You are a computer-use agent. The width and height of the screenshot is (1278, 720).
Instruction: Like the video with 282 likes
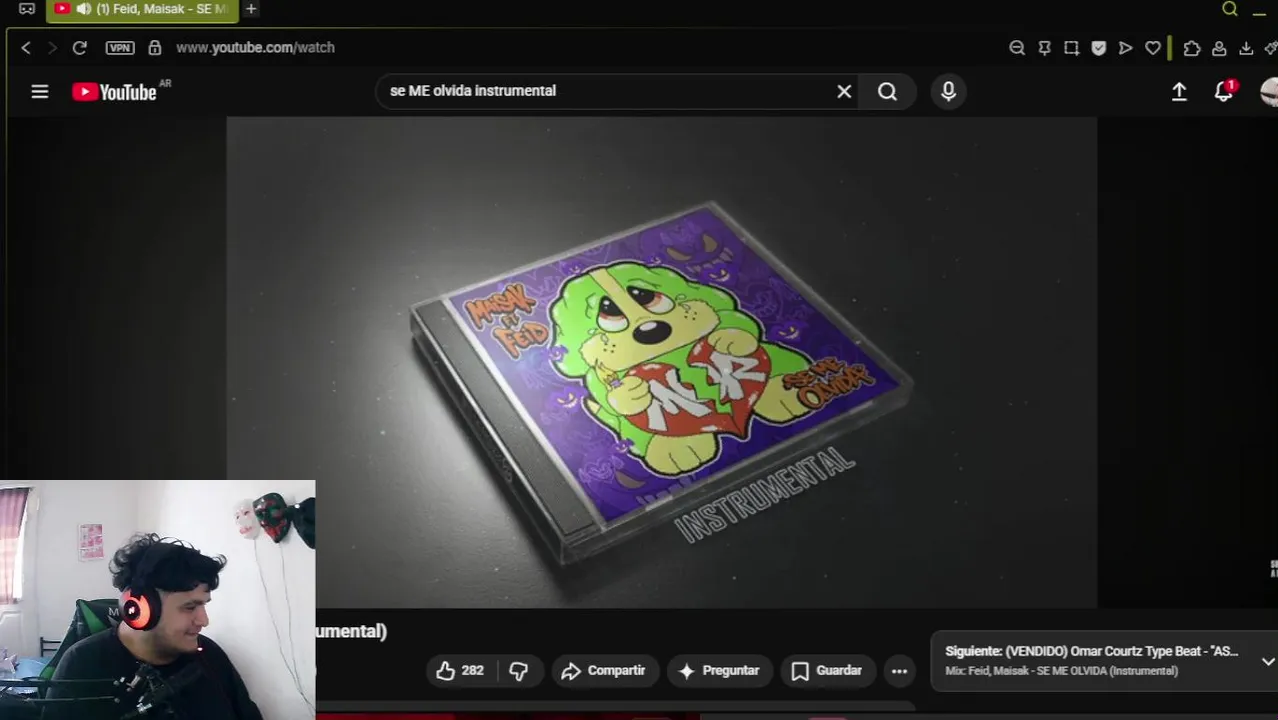coord(460,671)
